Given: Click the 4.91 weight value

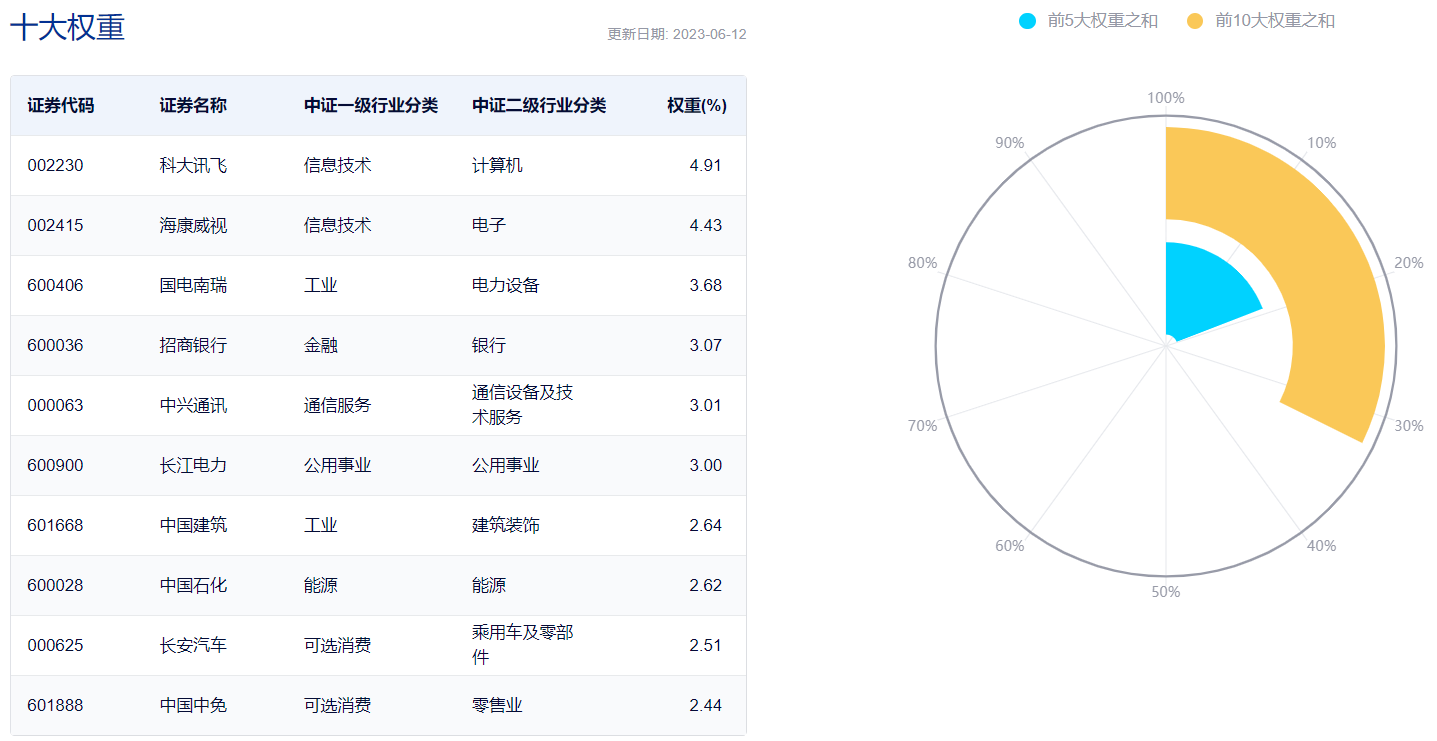Looking at the screenshot, I should coord(706,165).
